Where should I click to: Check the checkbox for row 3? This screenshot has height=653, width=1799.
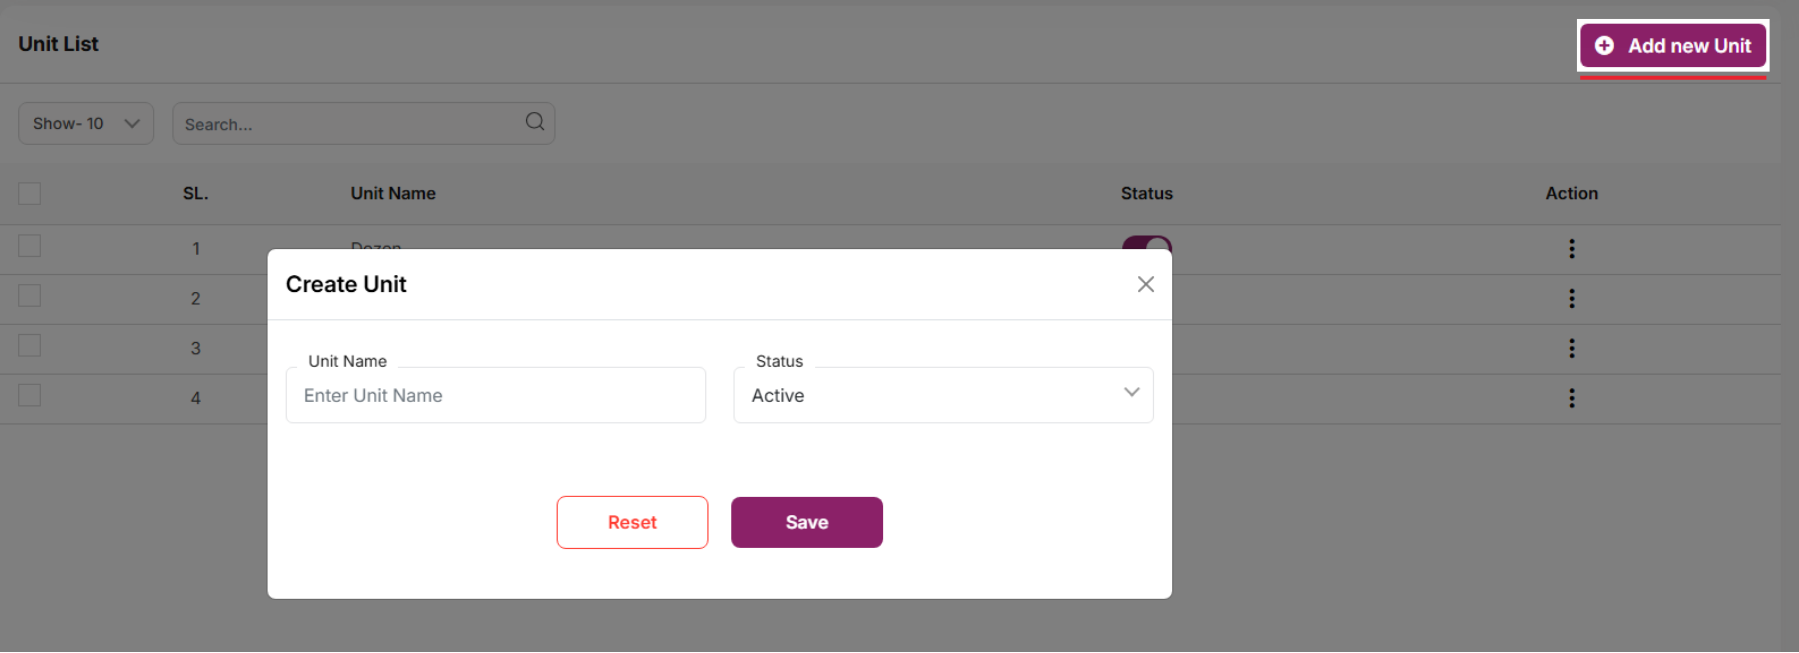click(30, 346)
